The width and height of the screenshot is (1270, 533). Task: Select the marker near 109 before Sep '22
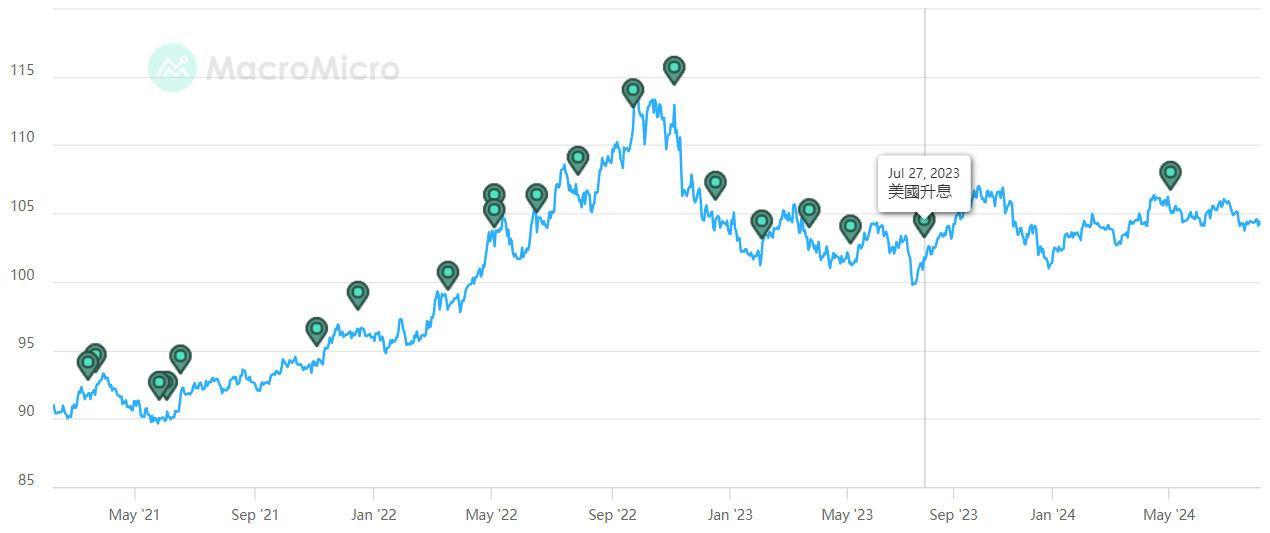(x=577, y=158)
